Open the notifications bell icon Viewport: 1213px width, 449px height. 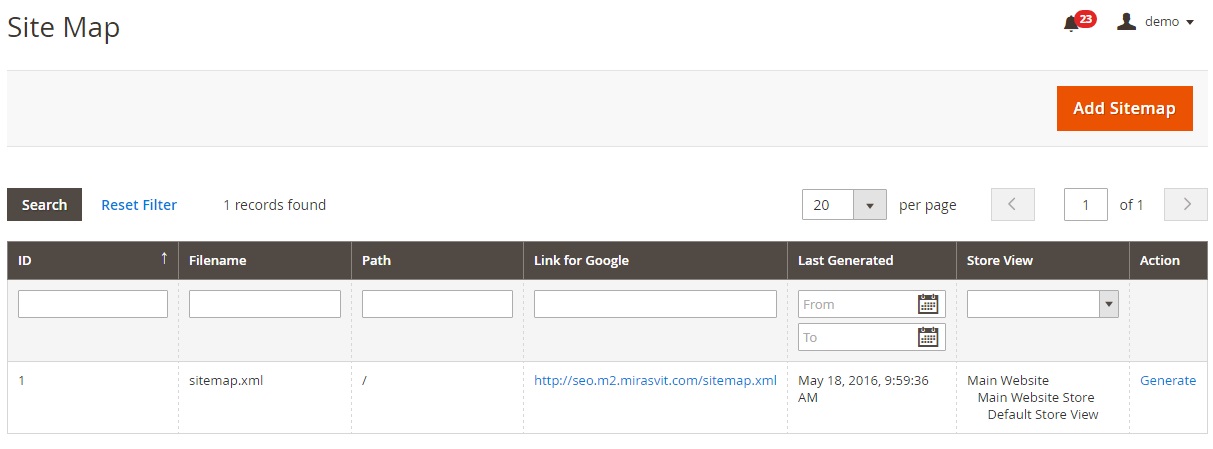click(x=1071, y=23)
